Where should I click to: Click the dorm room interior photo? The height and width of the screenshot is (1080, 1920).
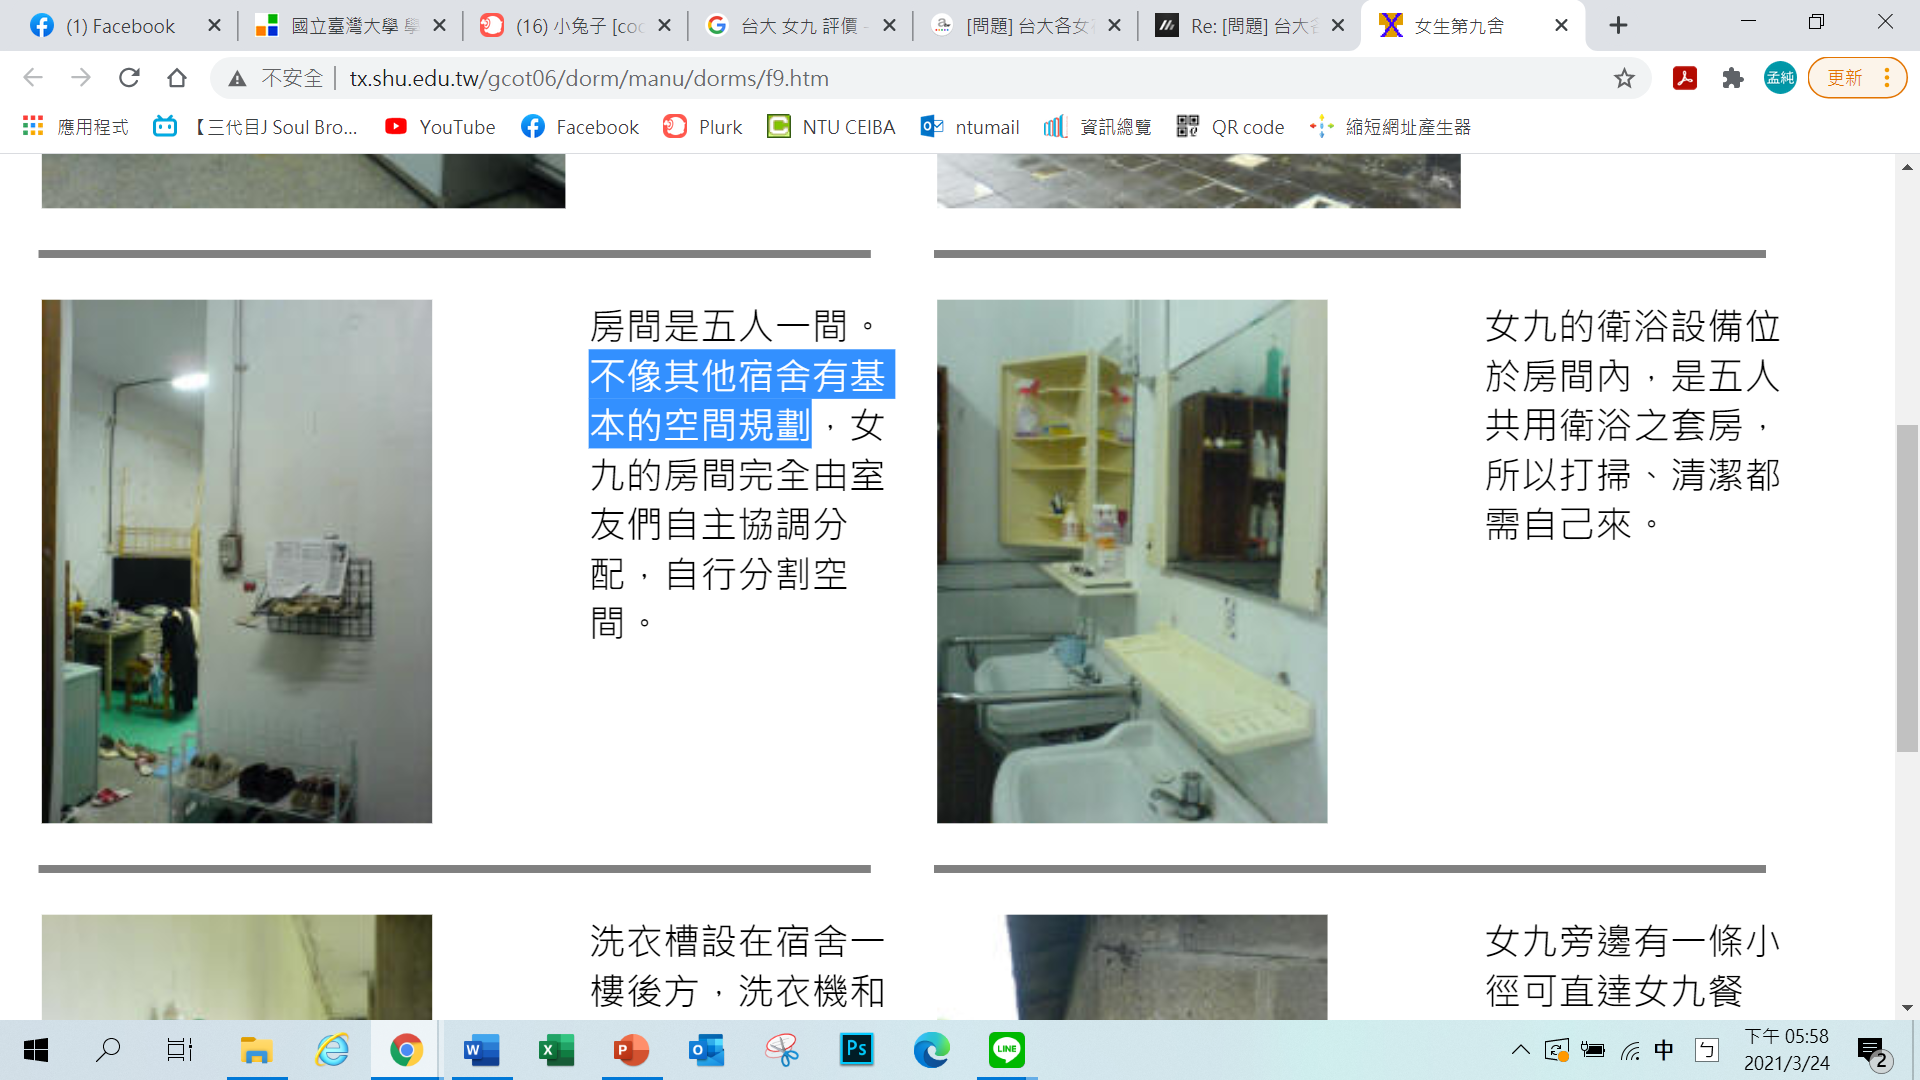[237, 561]
